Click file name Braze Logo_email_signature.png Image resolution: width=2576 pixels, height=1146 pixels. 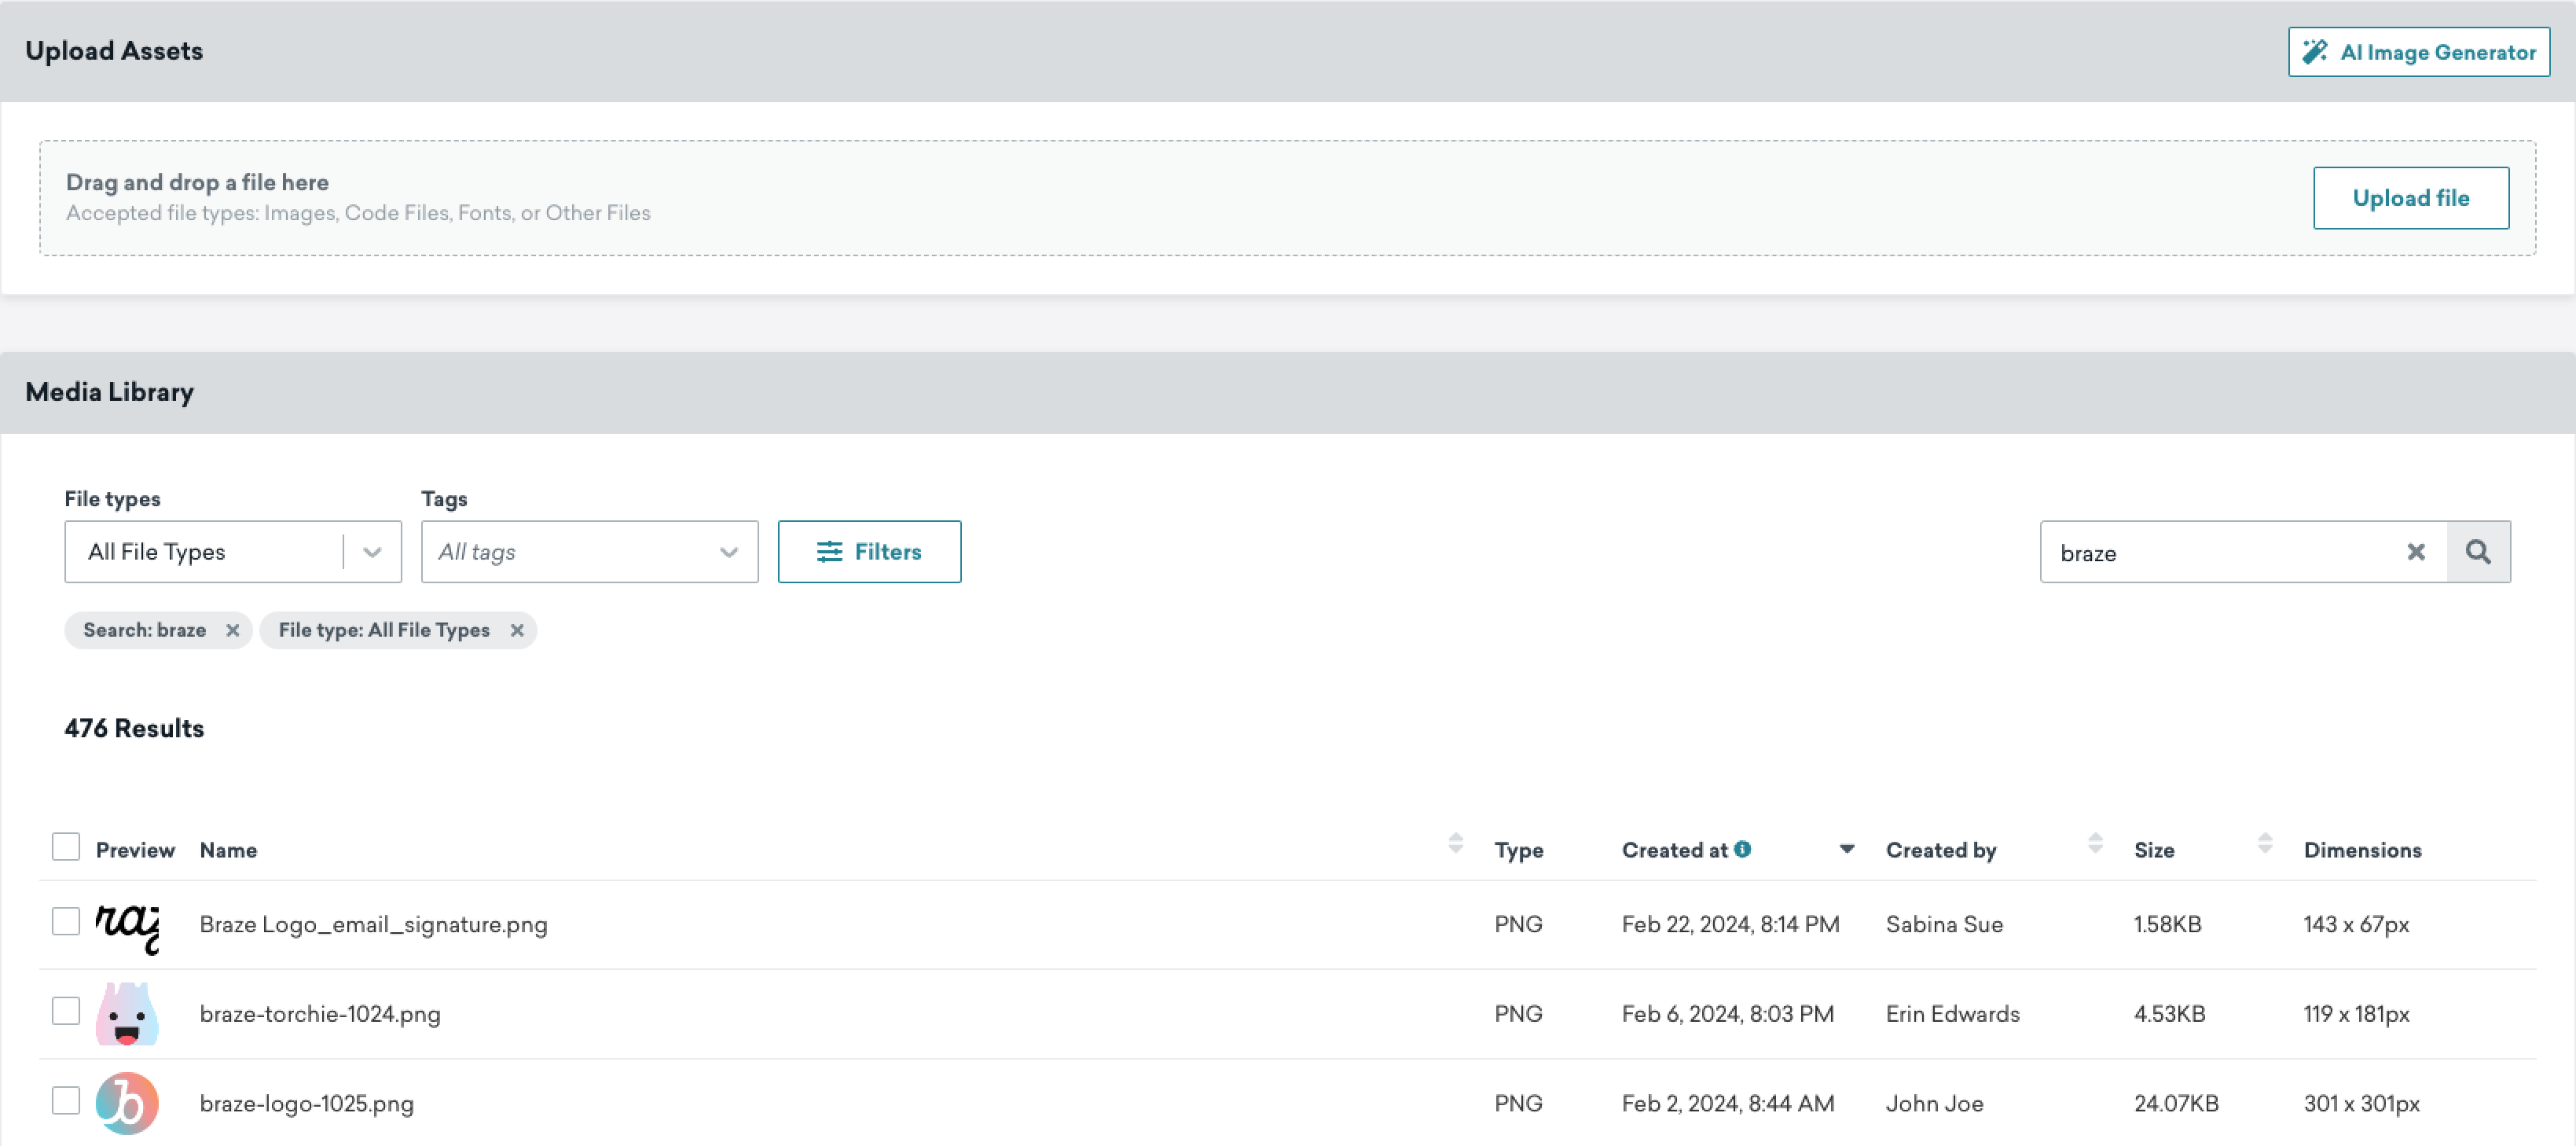coord(373,924)
